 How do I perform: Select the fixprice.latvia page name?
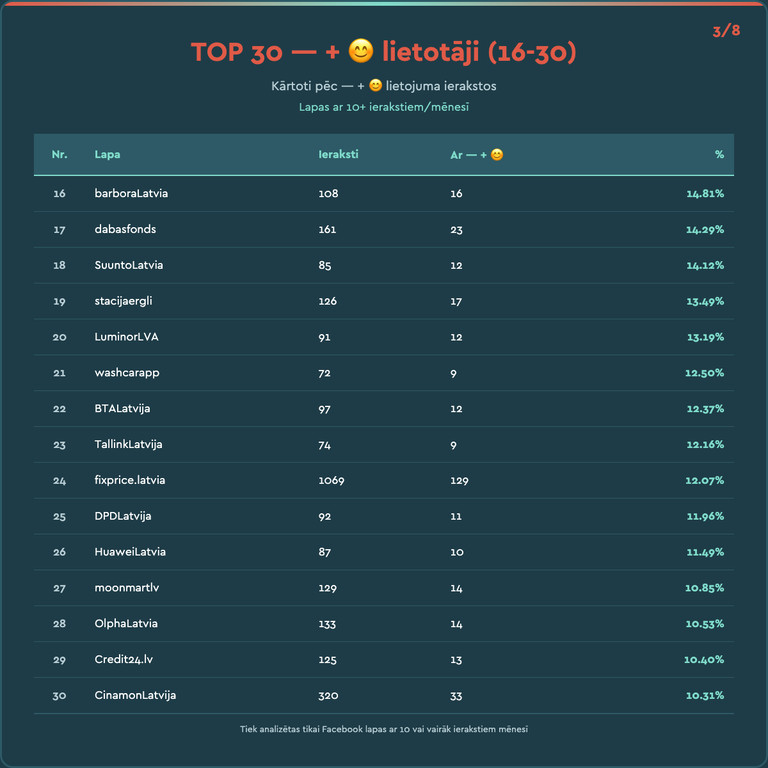130,480
